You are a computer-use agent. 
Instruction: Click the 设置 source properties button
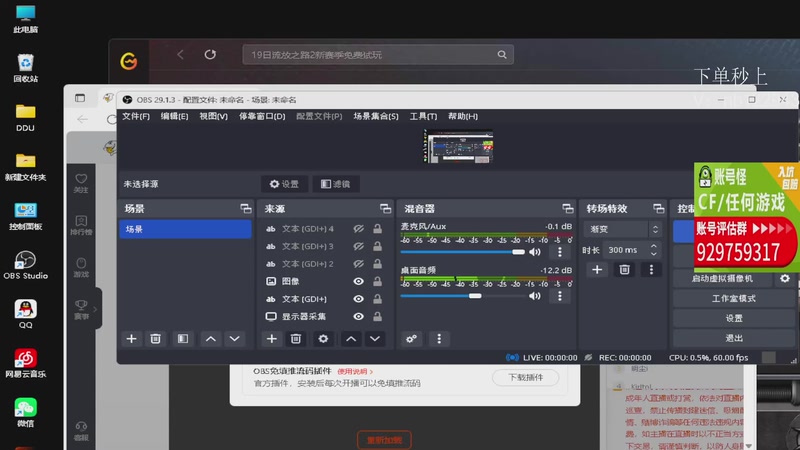pyautogui.click(x=284, y=184)
